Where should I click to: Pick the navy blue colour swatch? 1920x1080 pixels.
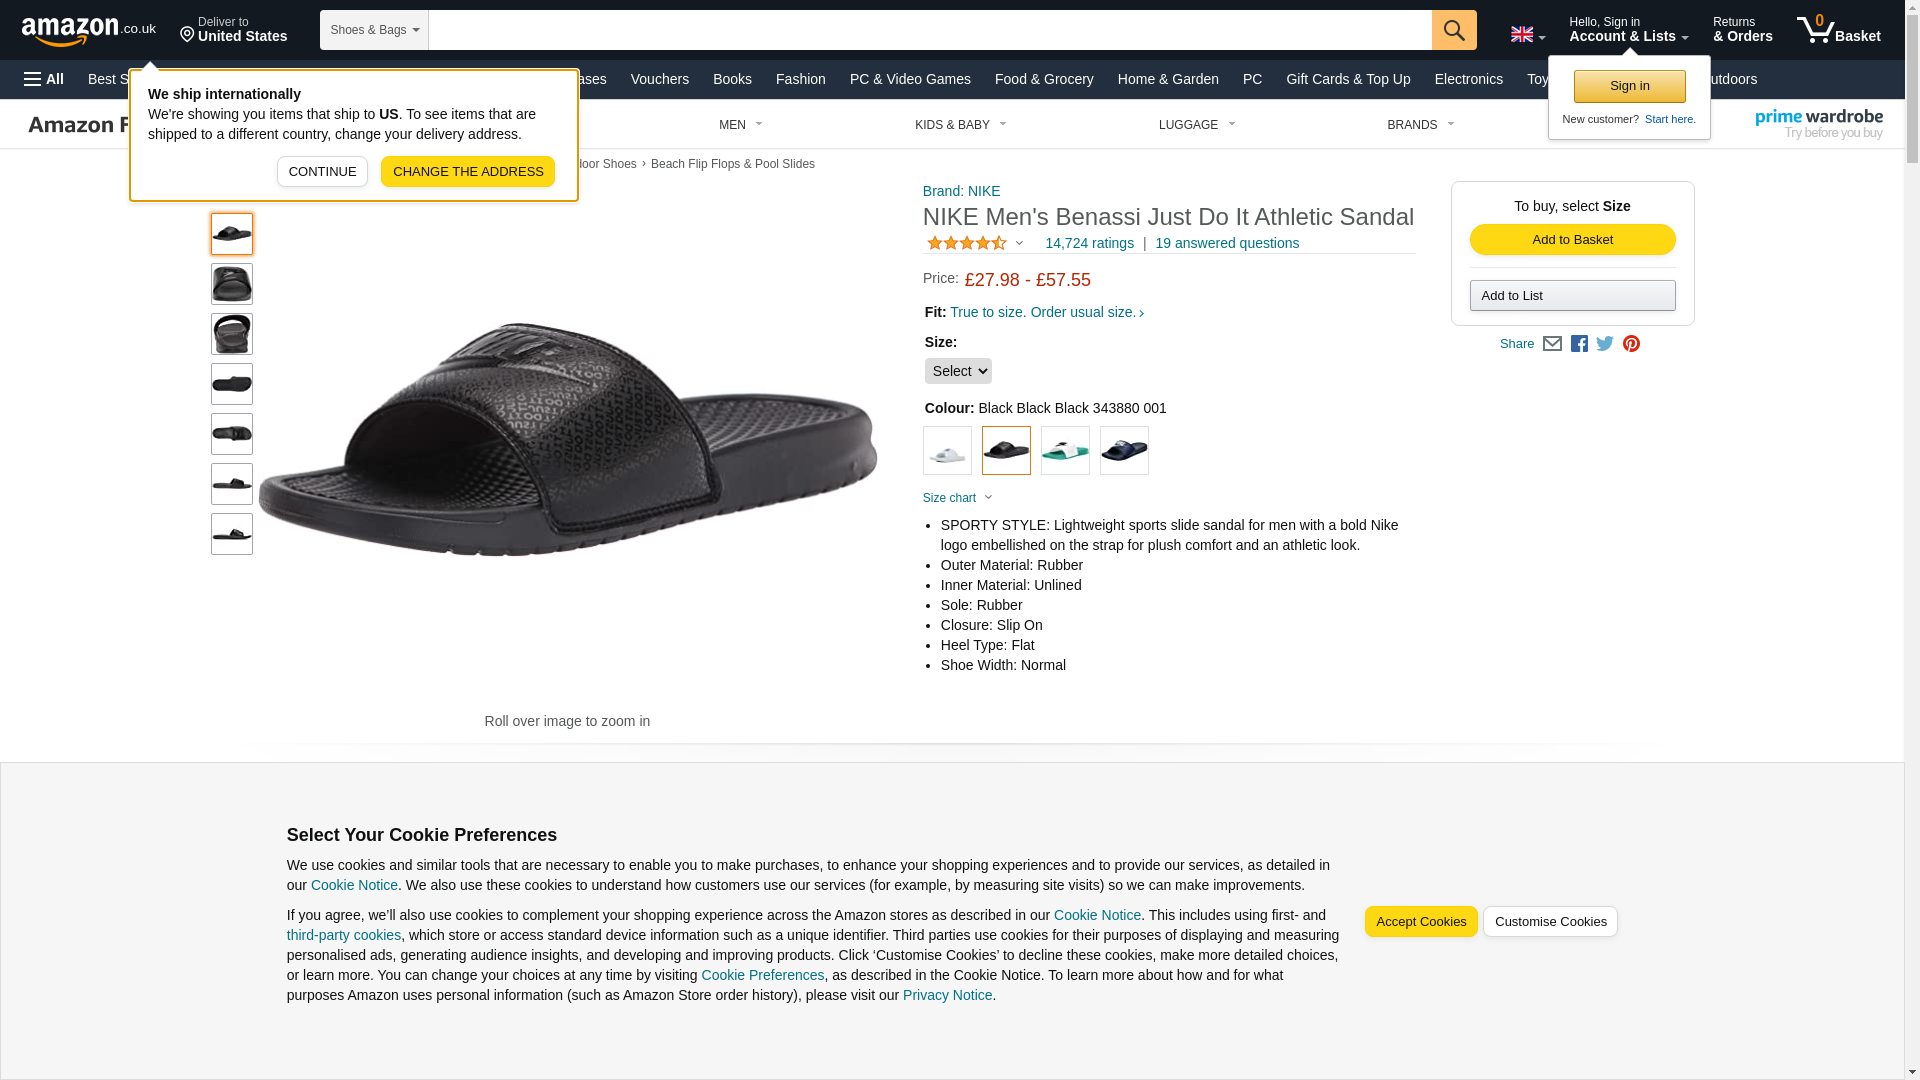tap(1124, 451)
